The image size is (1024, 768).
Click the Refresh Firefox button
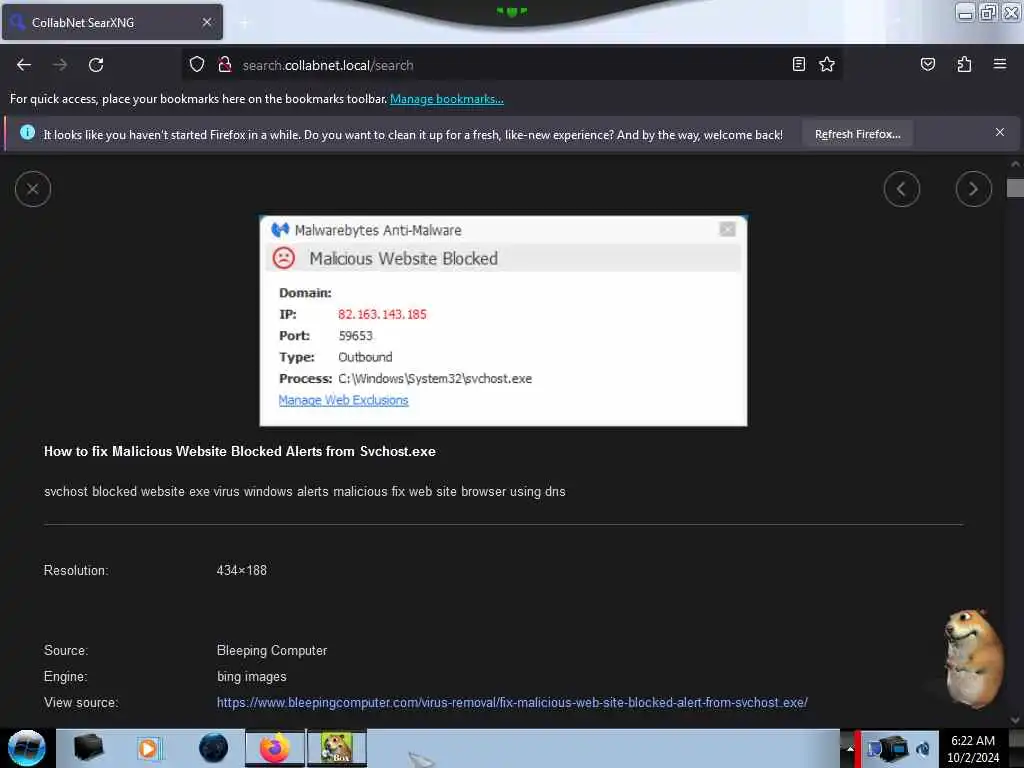[857, 134]
